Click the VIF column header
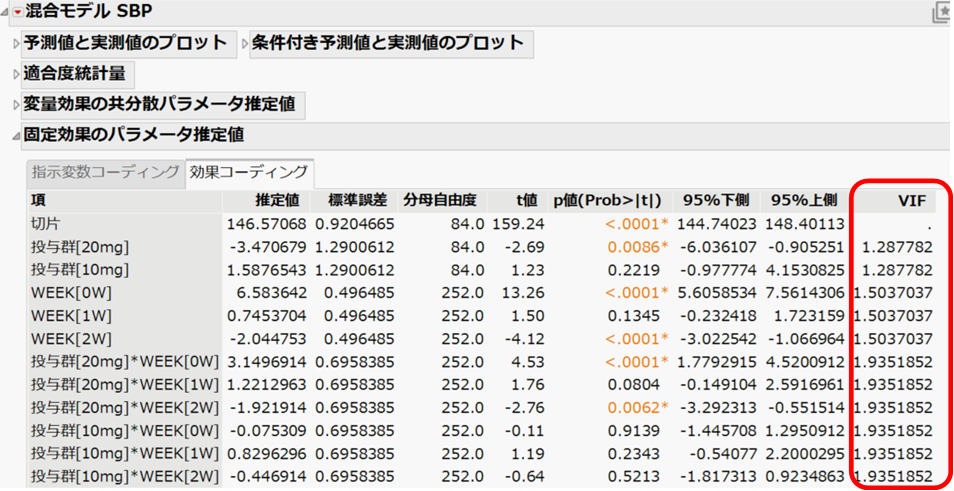954x491 pixels. pos(911,201)
